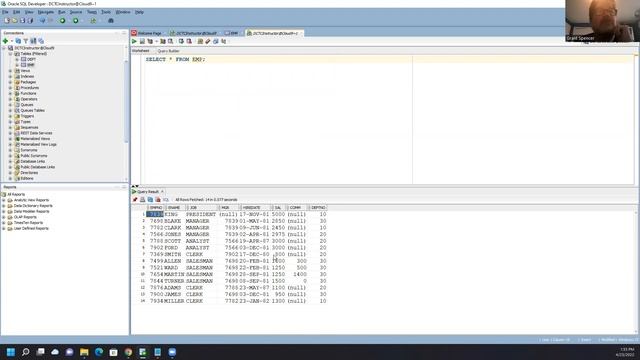Click New file icon in main toolbar

(7, 20)
